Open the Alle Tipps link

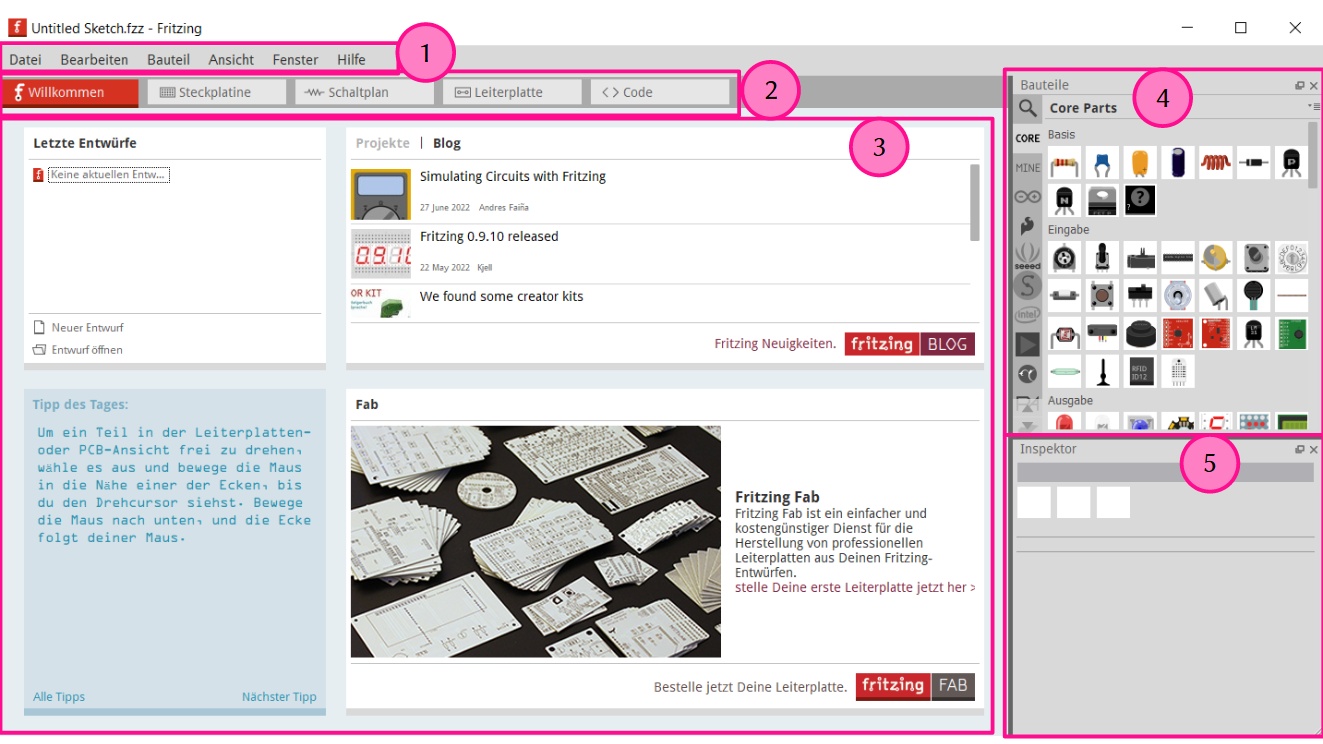(59, 697)
